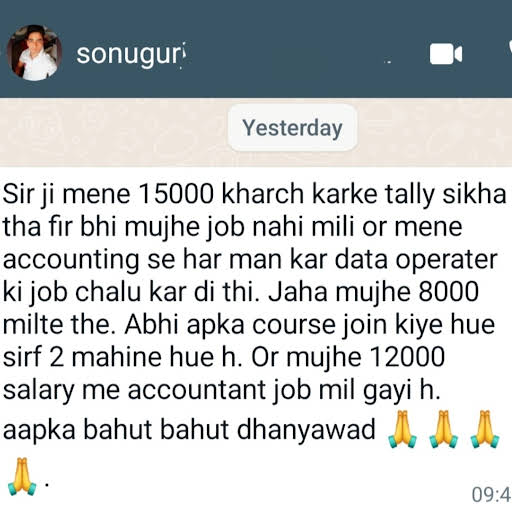Tap the voice call icon at header edge
This screenshot has height=512, width=512.
(510, 50)
